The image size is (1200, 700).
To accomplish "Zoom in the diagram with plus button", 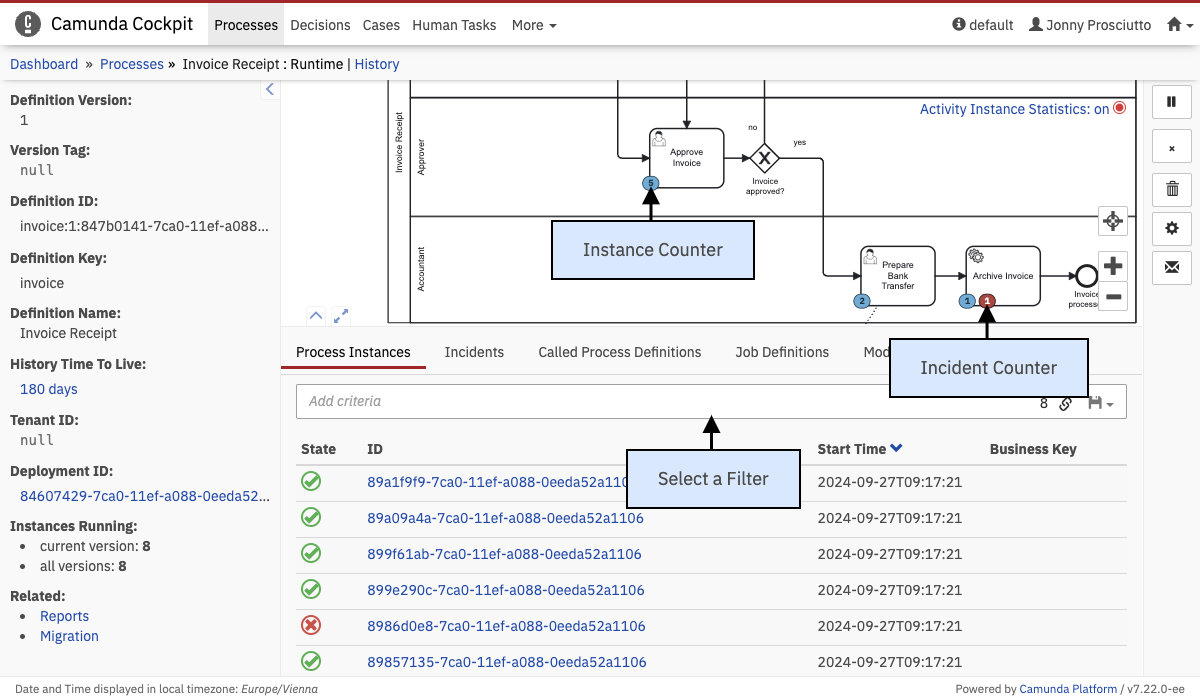I will pos(1112,267).
